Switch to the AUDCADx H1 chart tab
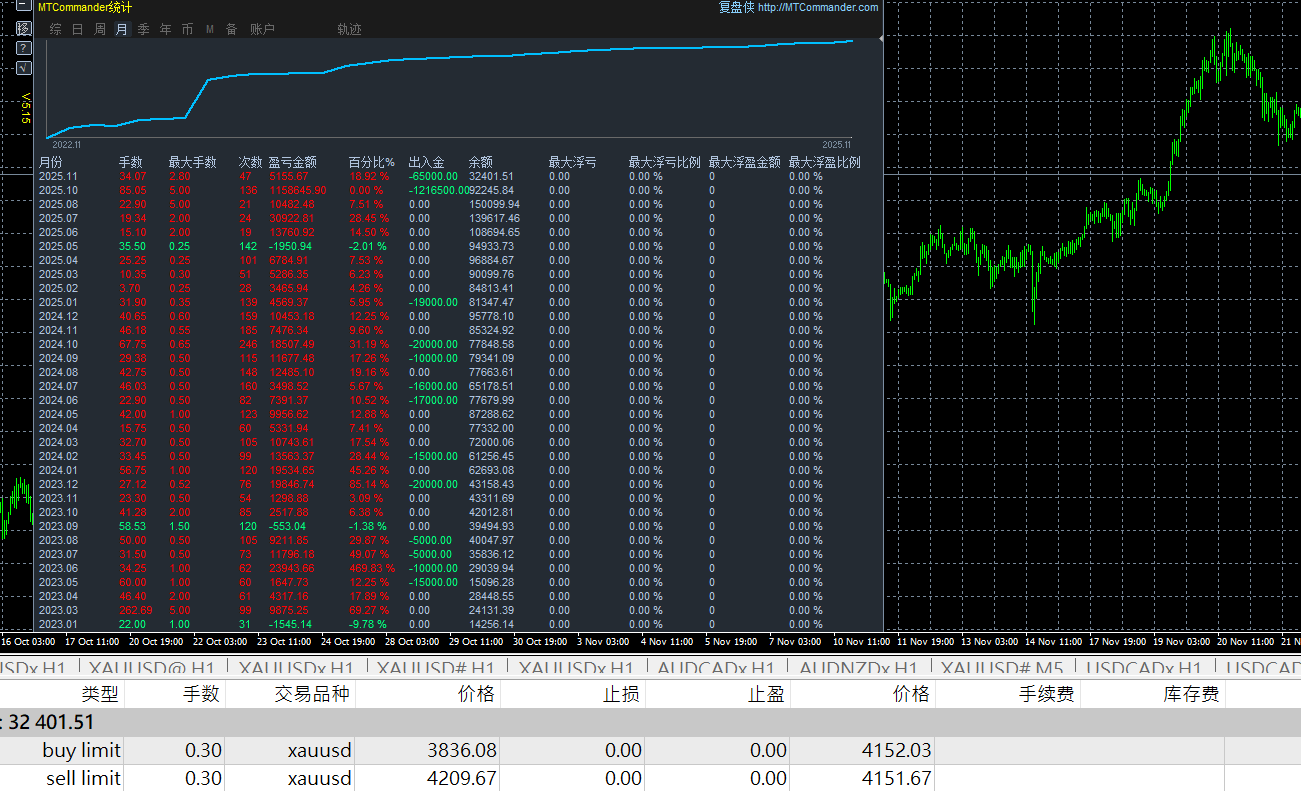The height and width of the screenshot is (791, 1301). (717, 669)
